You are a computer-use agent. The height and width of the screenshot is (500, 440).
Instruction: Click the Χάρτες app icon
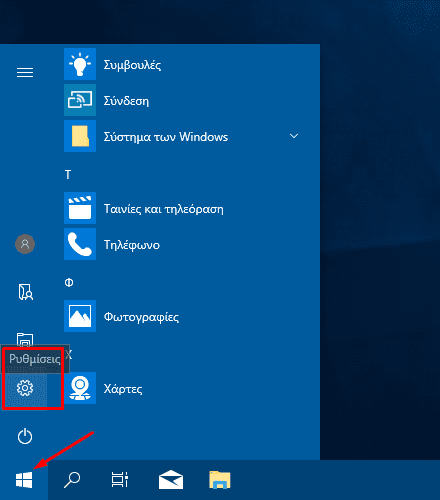click(x=80, y=388)
